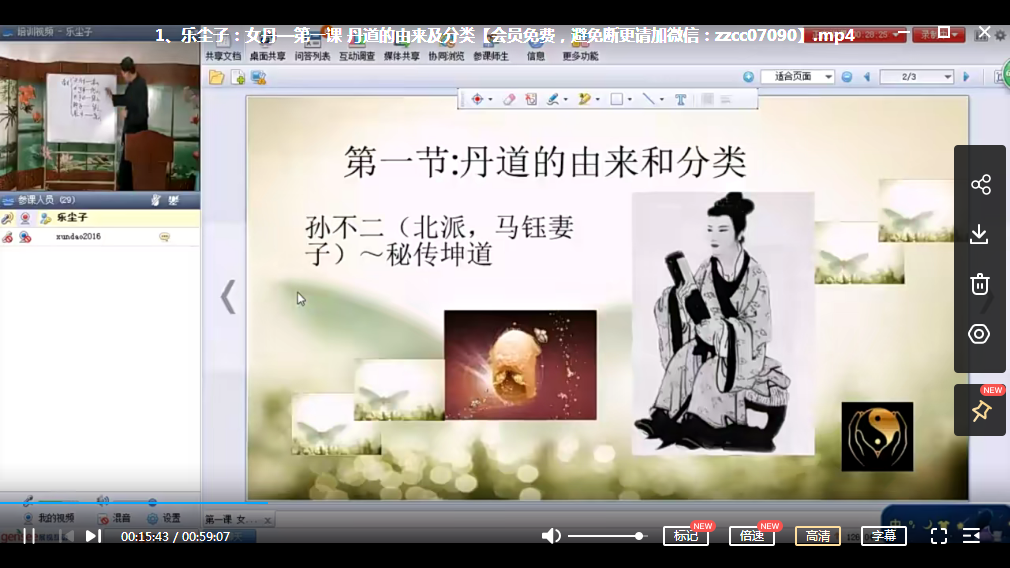Select the rectangle shape tool
Viewport: 1010px width, 568px height.
(616, 99)
